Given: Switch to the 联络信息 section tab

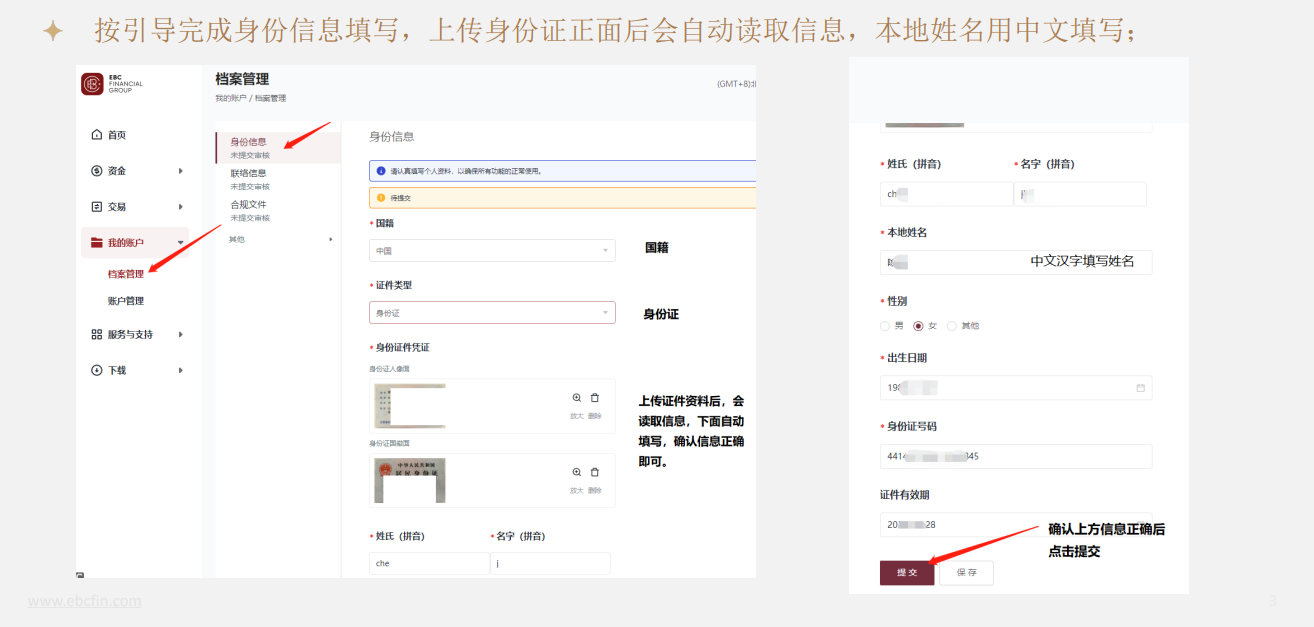Looking at the screenshot, I should coord(249,173).
